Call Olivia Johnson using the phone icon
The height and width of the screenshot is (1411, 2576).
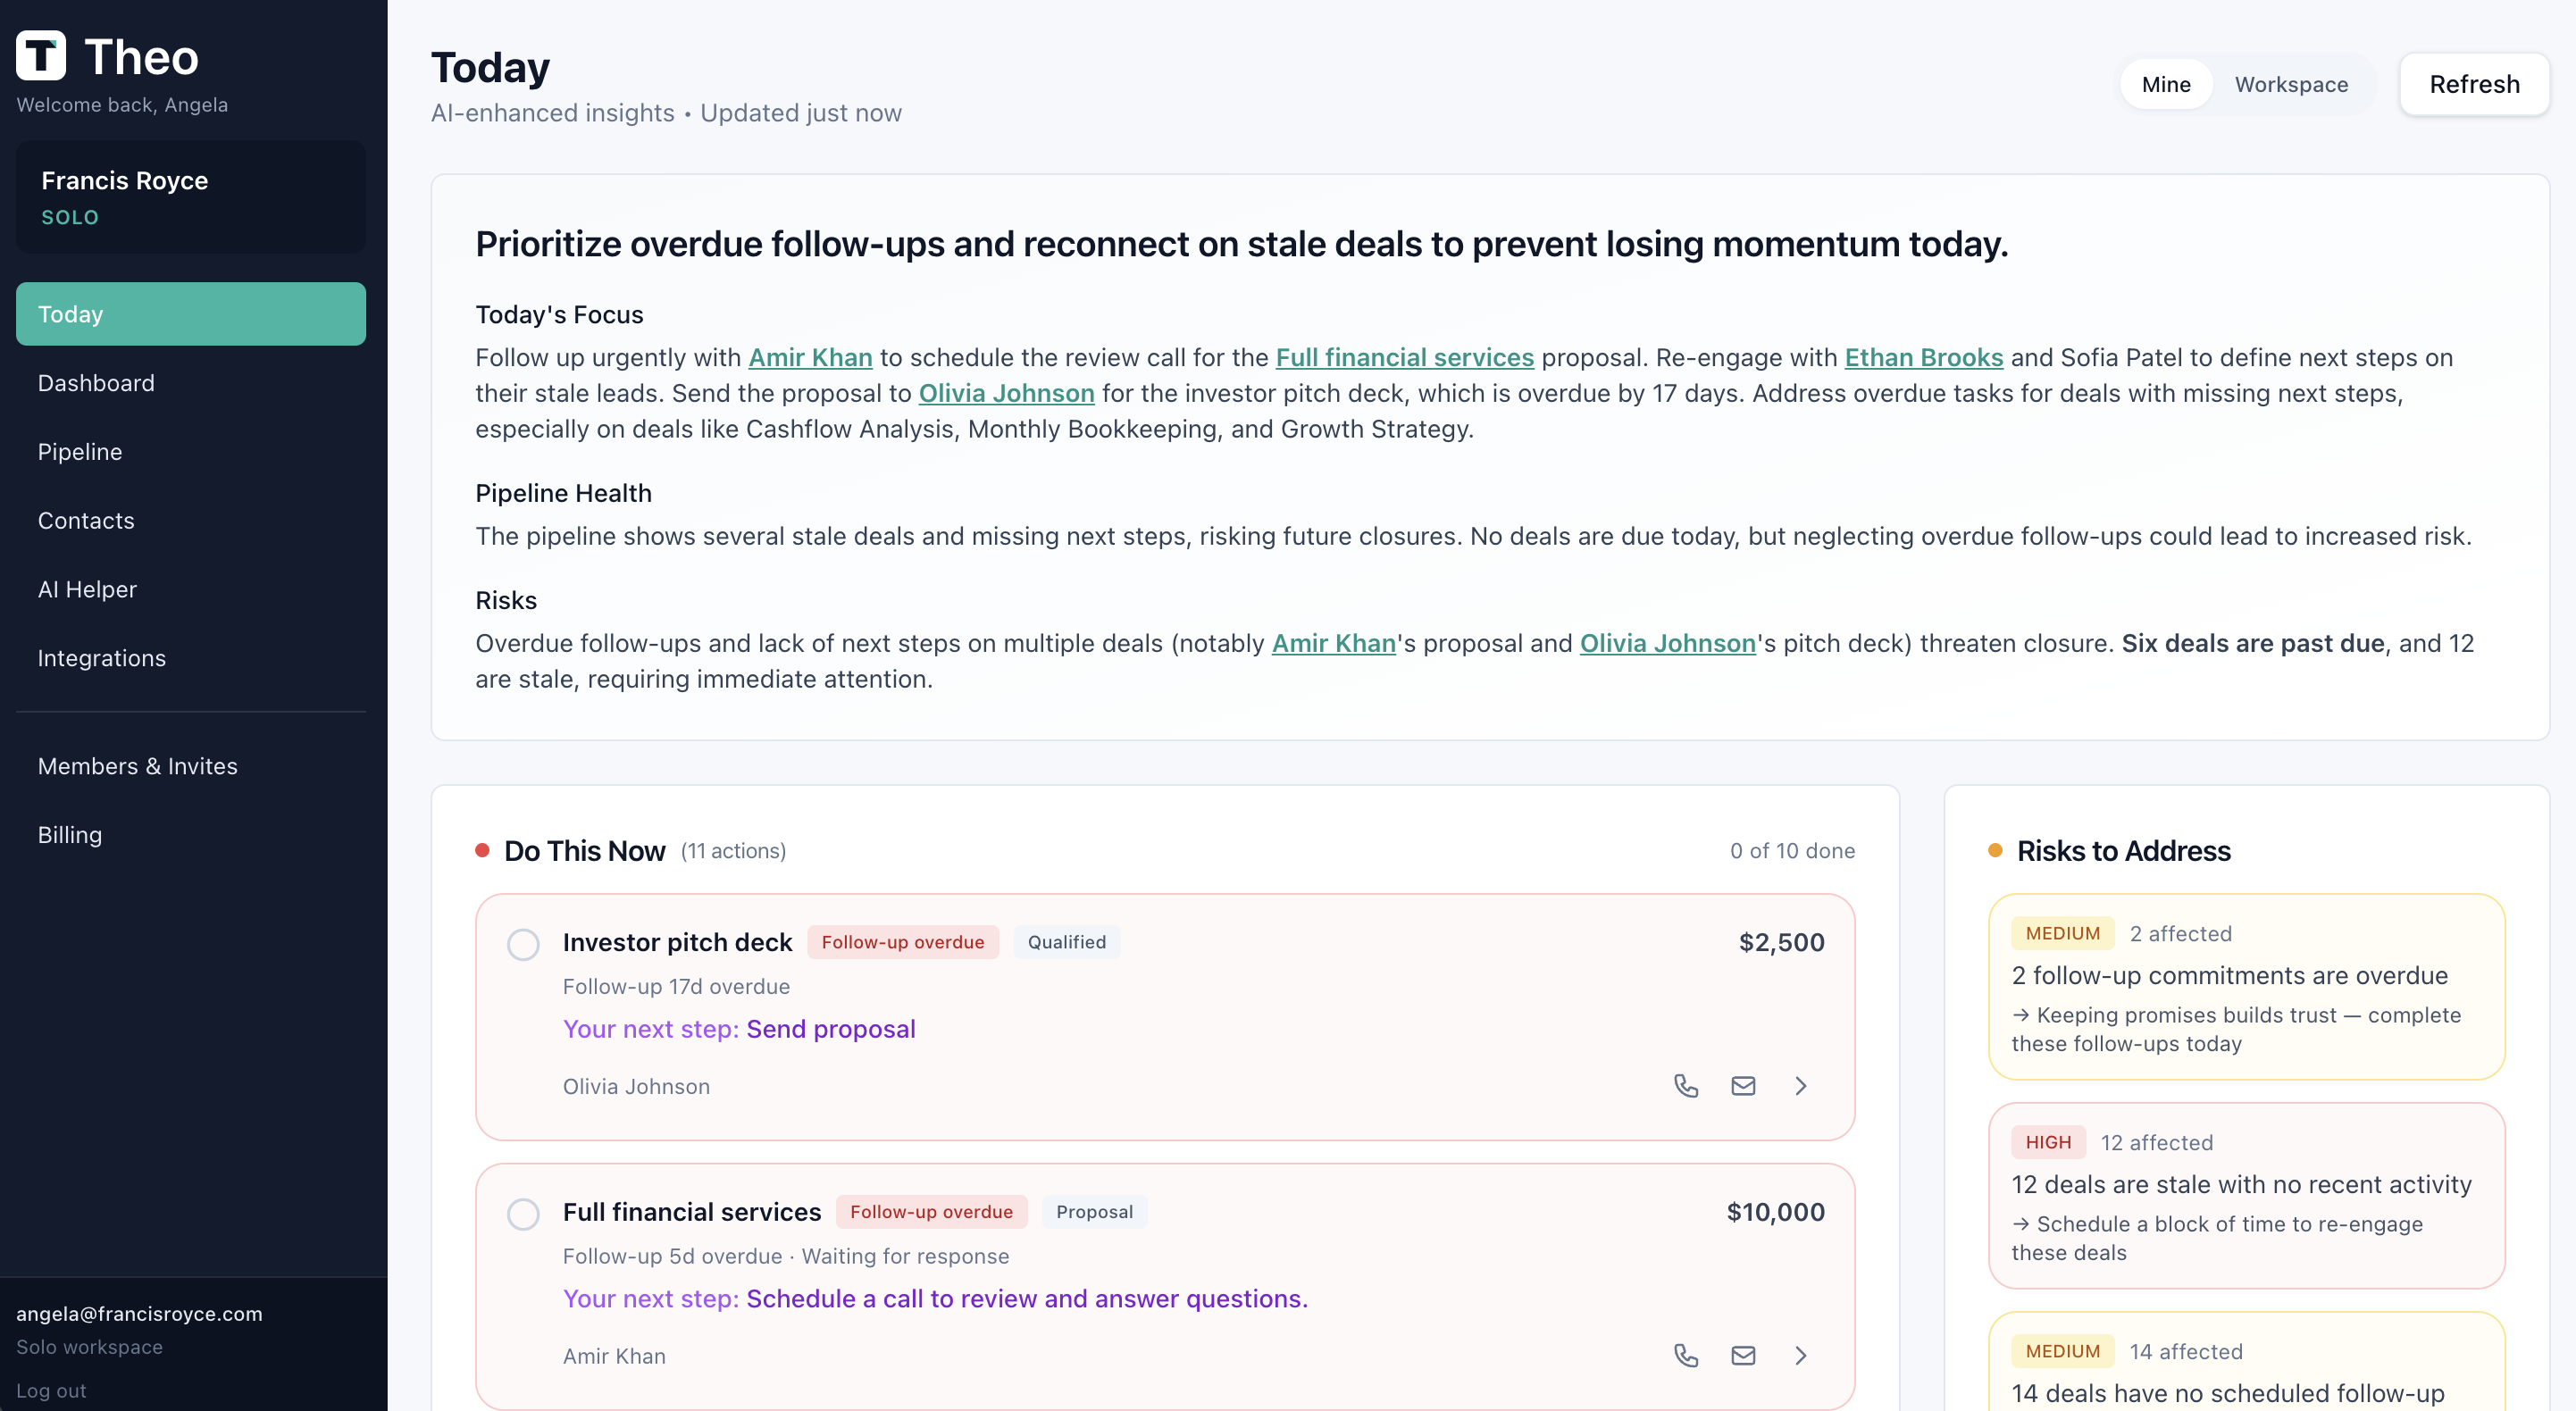[1687, 1085]
